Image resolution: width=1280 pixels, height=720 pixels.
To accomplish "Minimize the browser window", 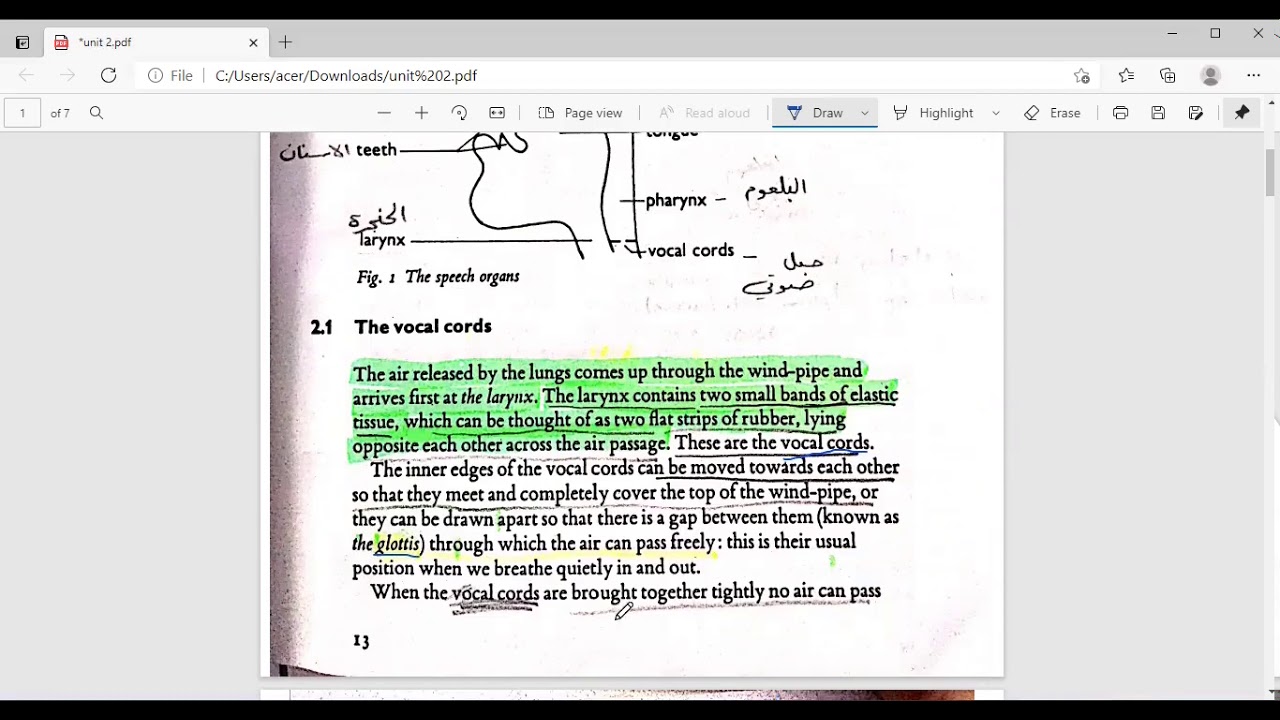I will (1172, 33).
